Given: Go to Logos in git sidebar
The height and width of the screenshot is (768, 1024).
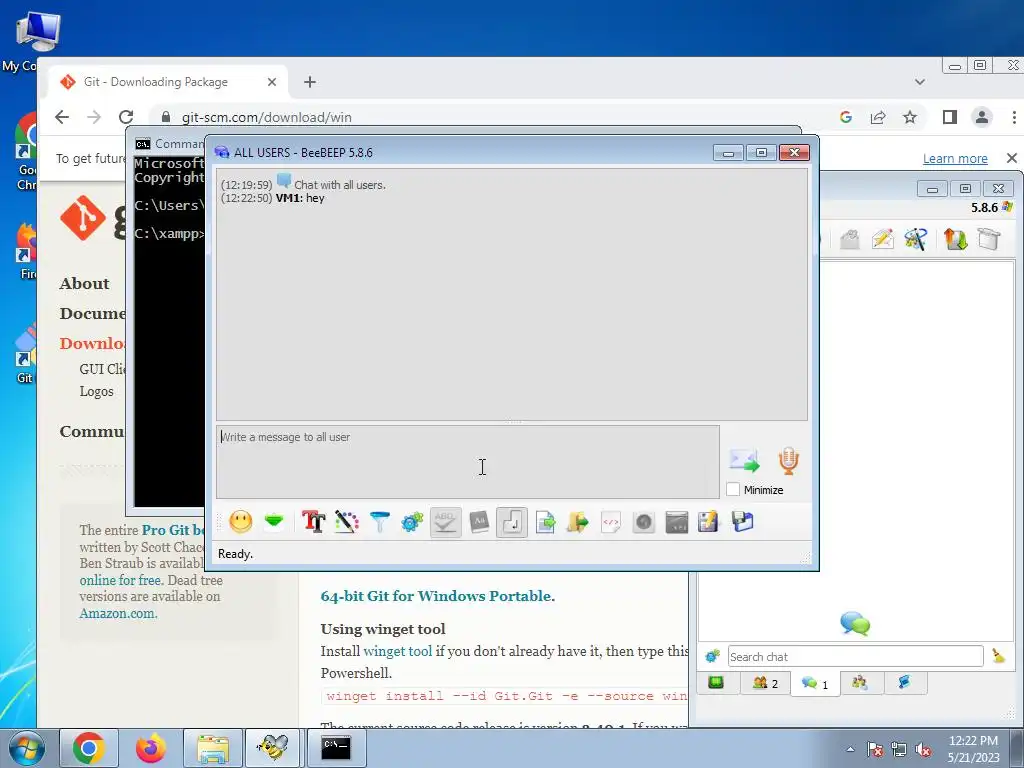Looking at the screenshot, I should (97, 391).
